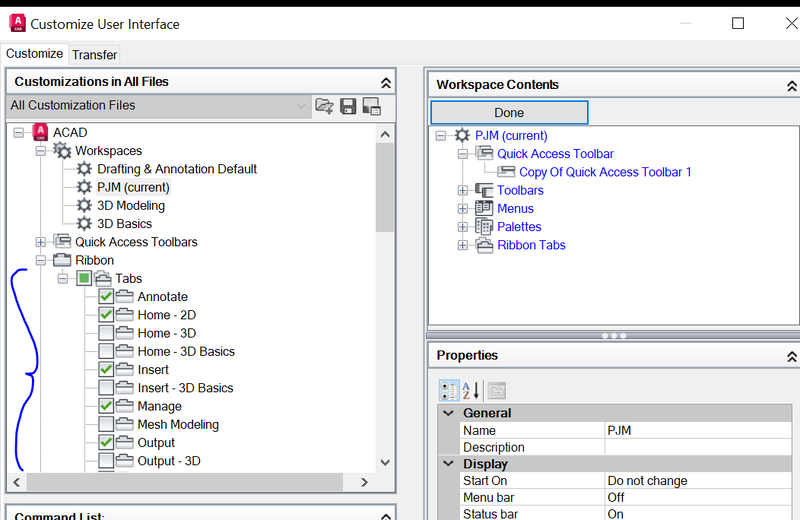Click the Tabs folder icon
Screen dimensions: 800x520
point(103,279)
